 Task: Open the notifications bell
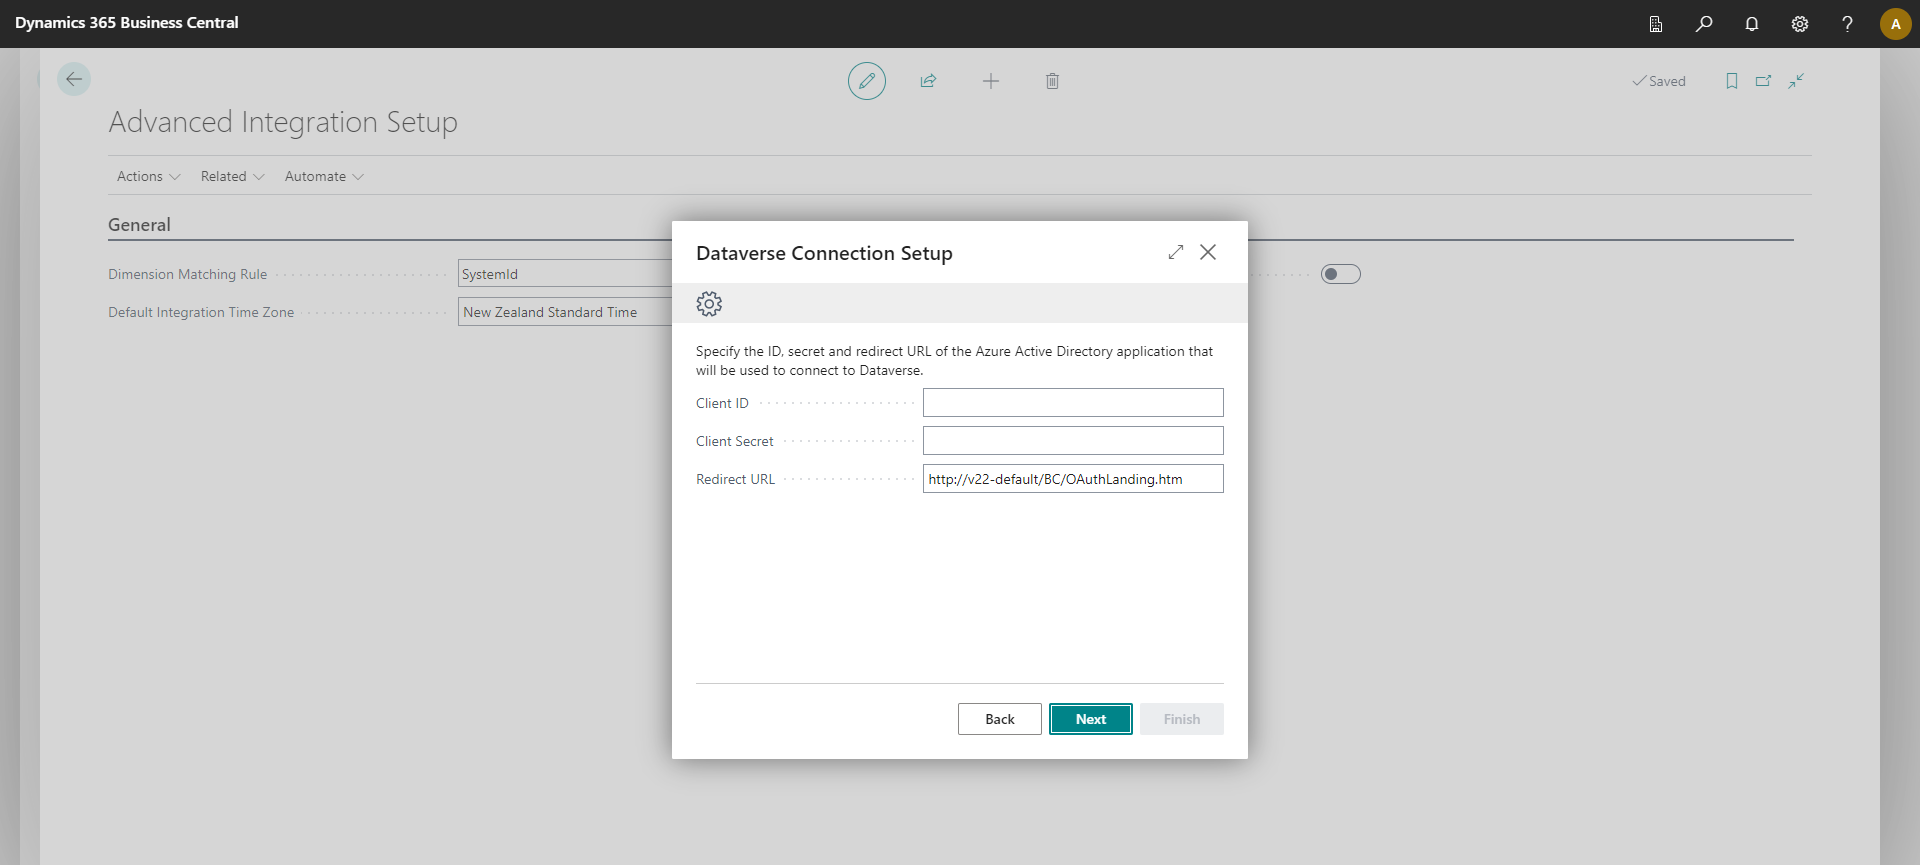point(1752,24)
